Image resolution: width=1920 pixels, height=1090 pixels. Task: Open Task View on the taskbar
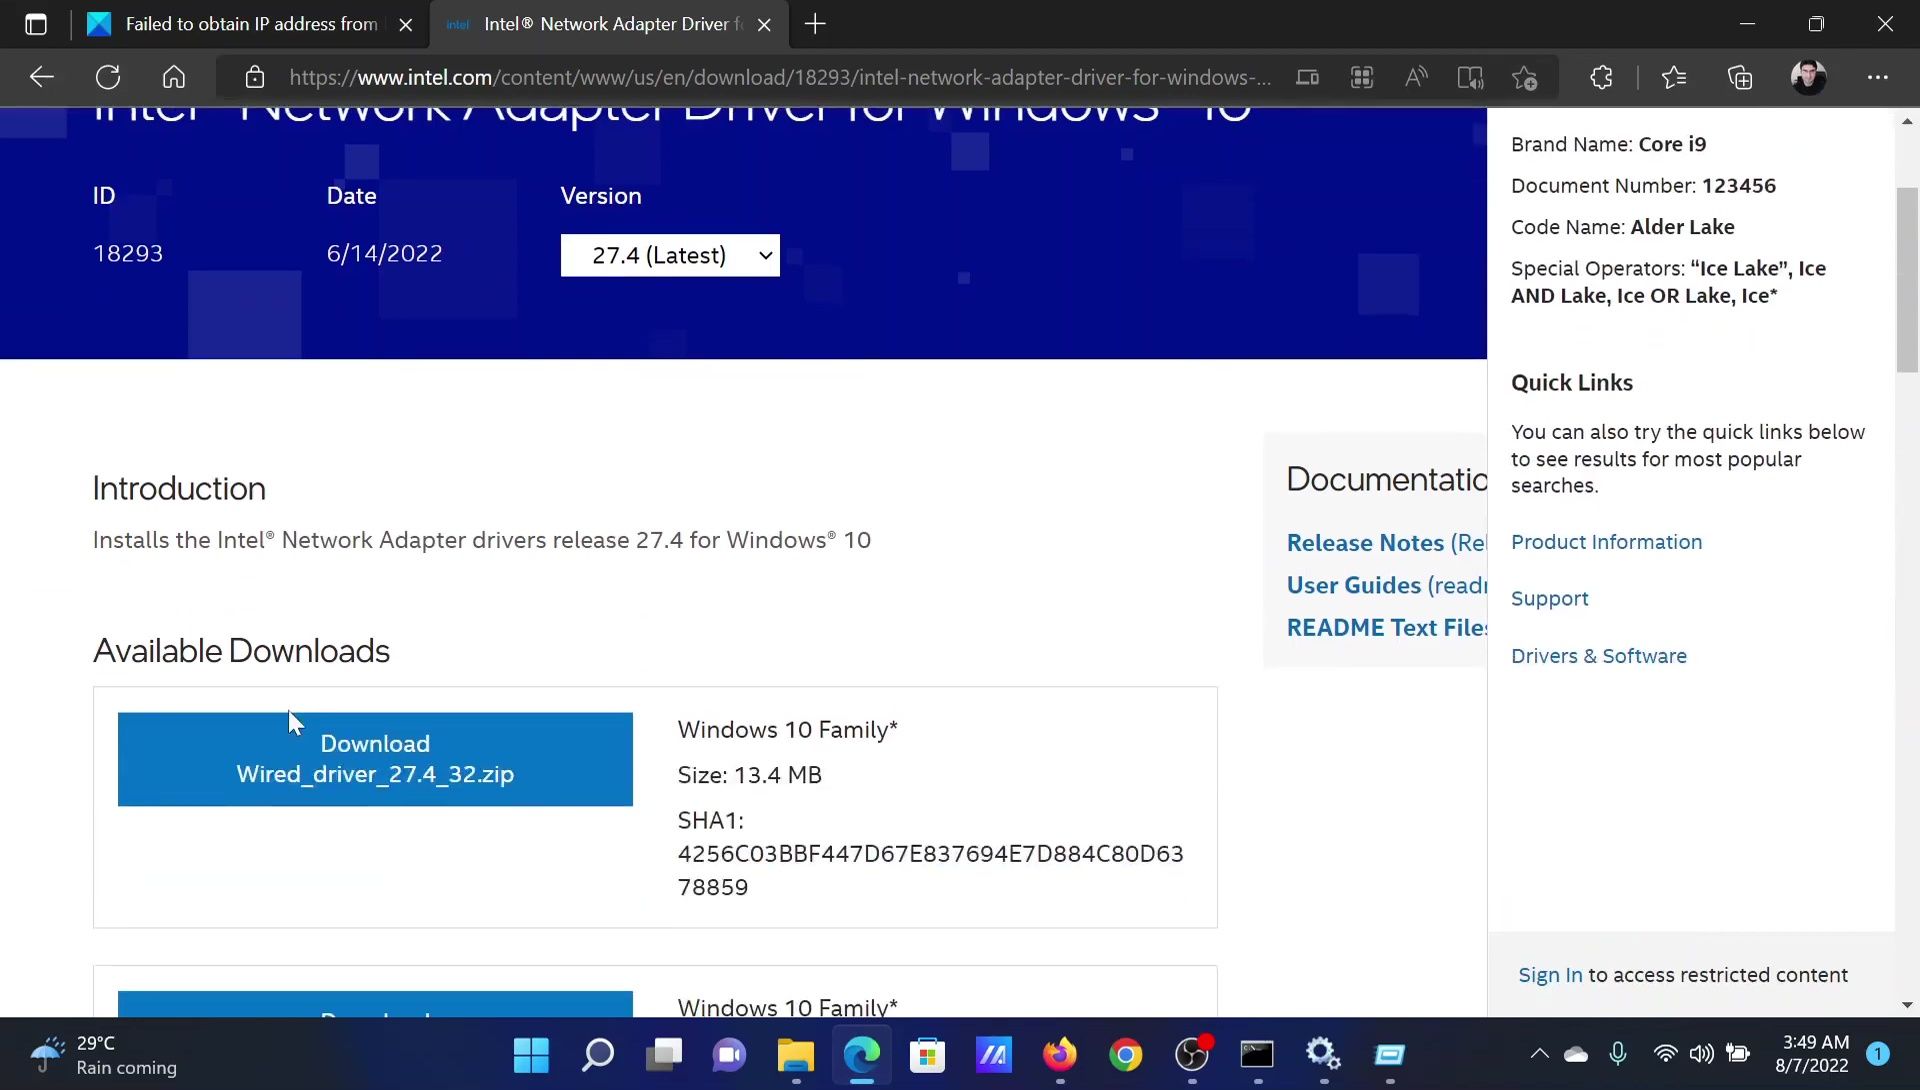(x=663, y=1054)
